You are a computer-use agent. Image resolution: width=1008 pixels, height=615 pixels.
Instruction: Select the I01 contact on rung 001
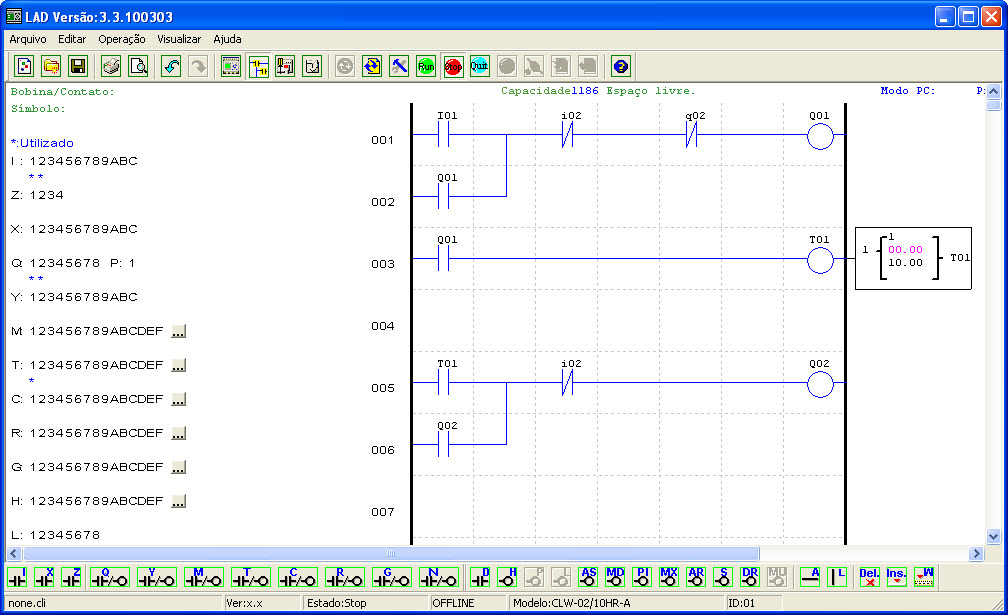(x=444, y=134)
